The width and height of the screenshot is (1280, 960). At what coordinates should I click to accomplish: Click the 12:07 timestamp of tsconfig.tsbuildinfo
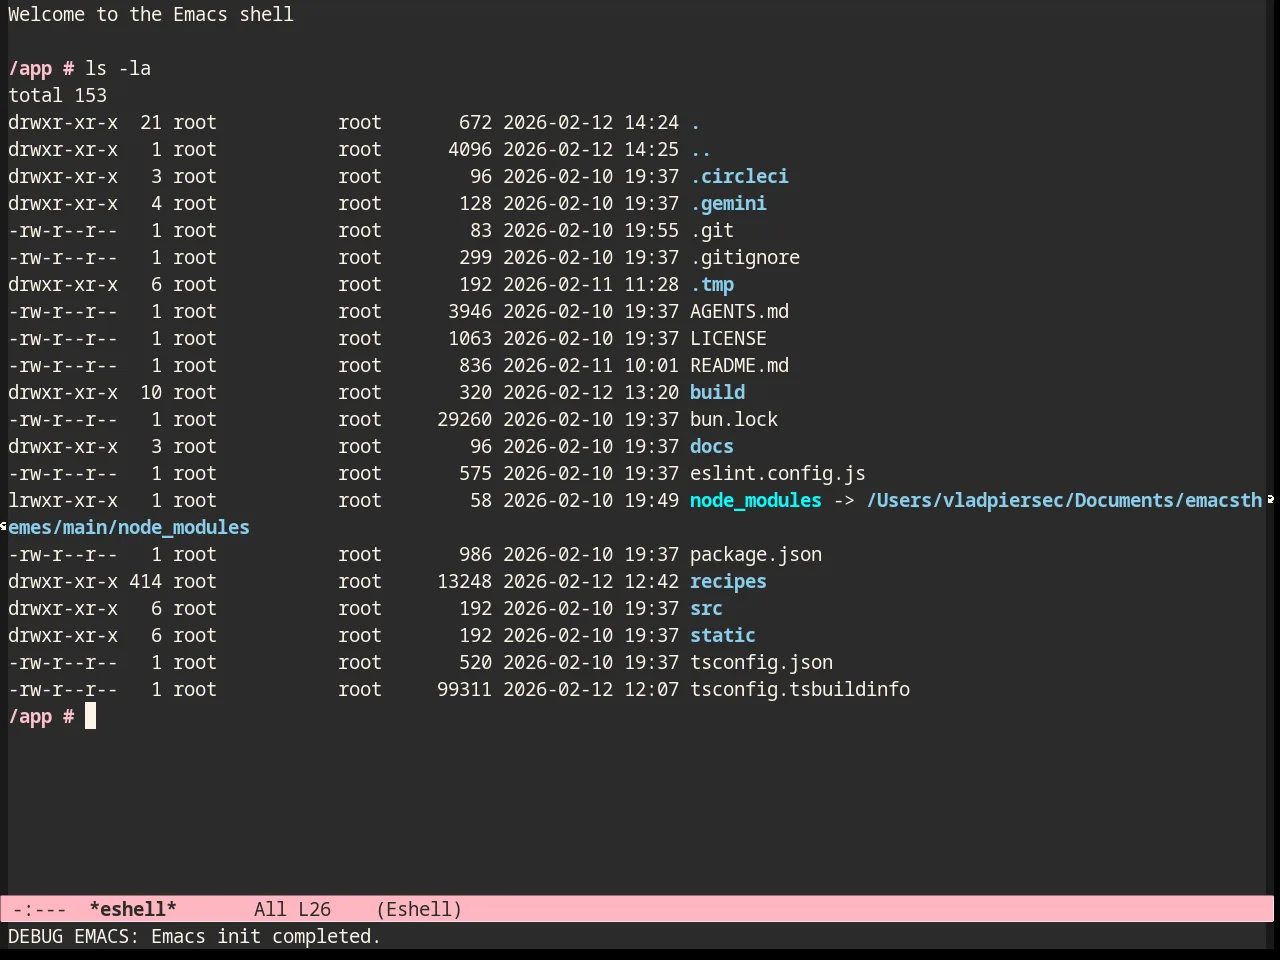tap(651, 689)
